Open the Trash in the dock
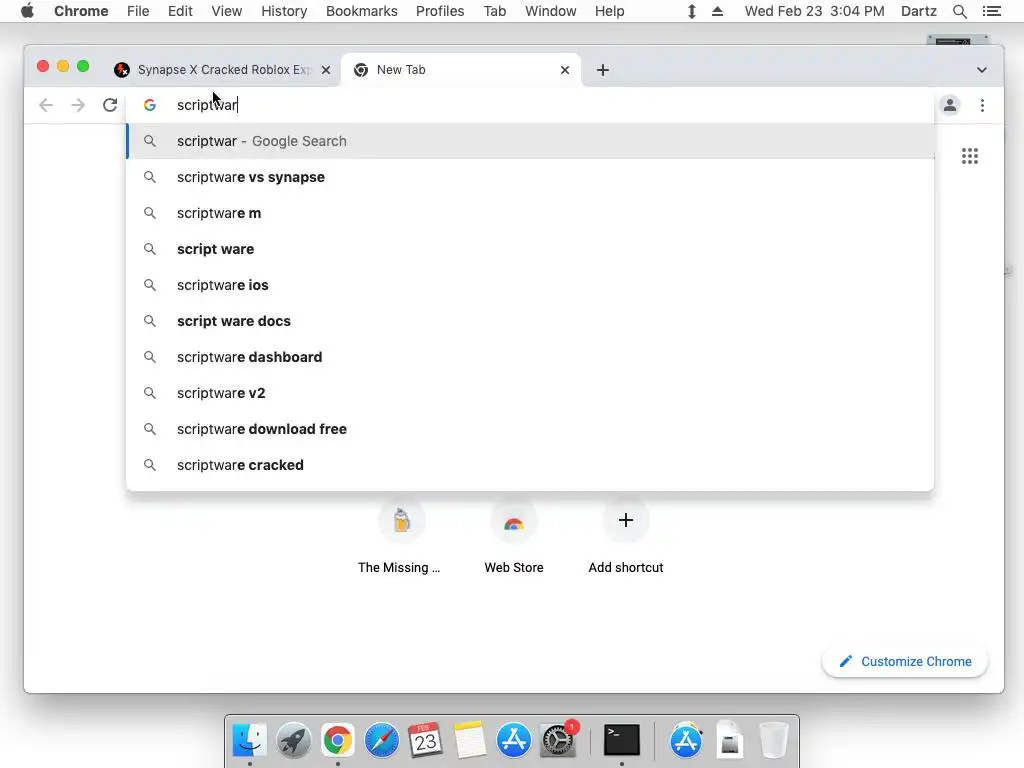 point(773,740)
